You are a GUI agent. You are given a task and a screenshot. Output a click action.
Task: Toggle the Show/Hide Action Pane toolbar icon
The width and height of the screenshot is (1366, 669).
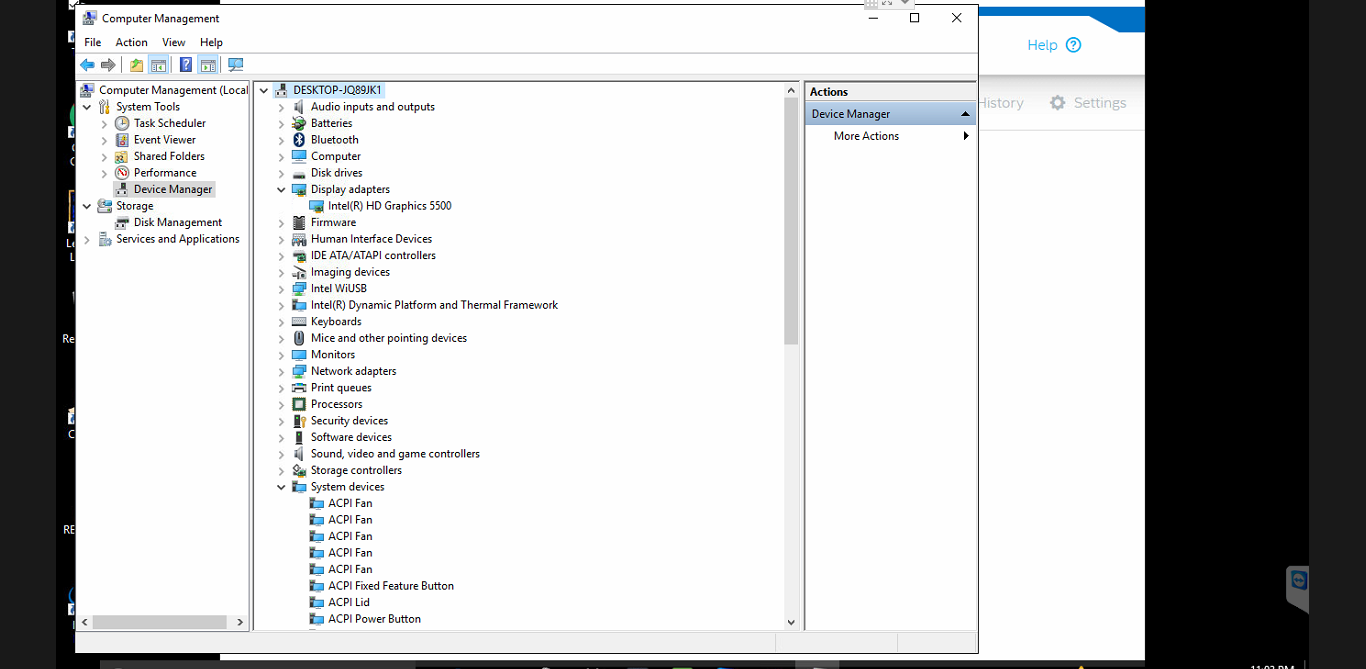(x=208, y=65)
